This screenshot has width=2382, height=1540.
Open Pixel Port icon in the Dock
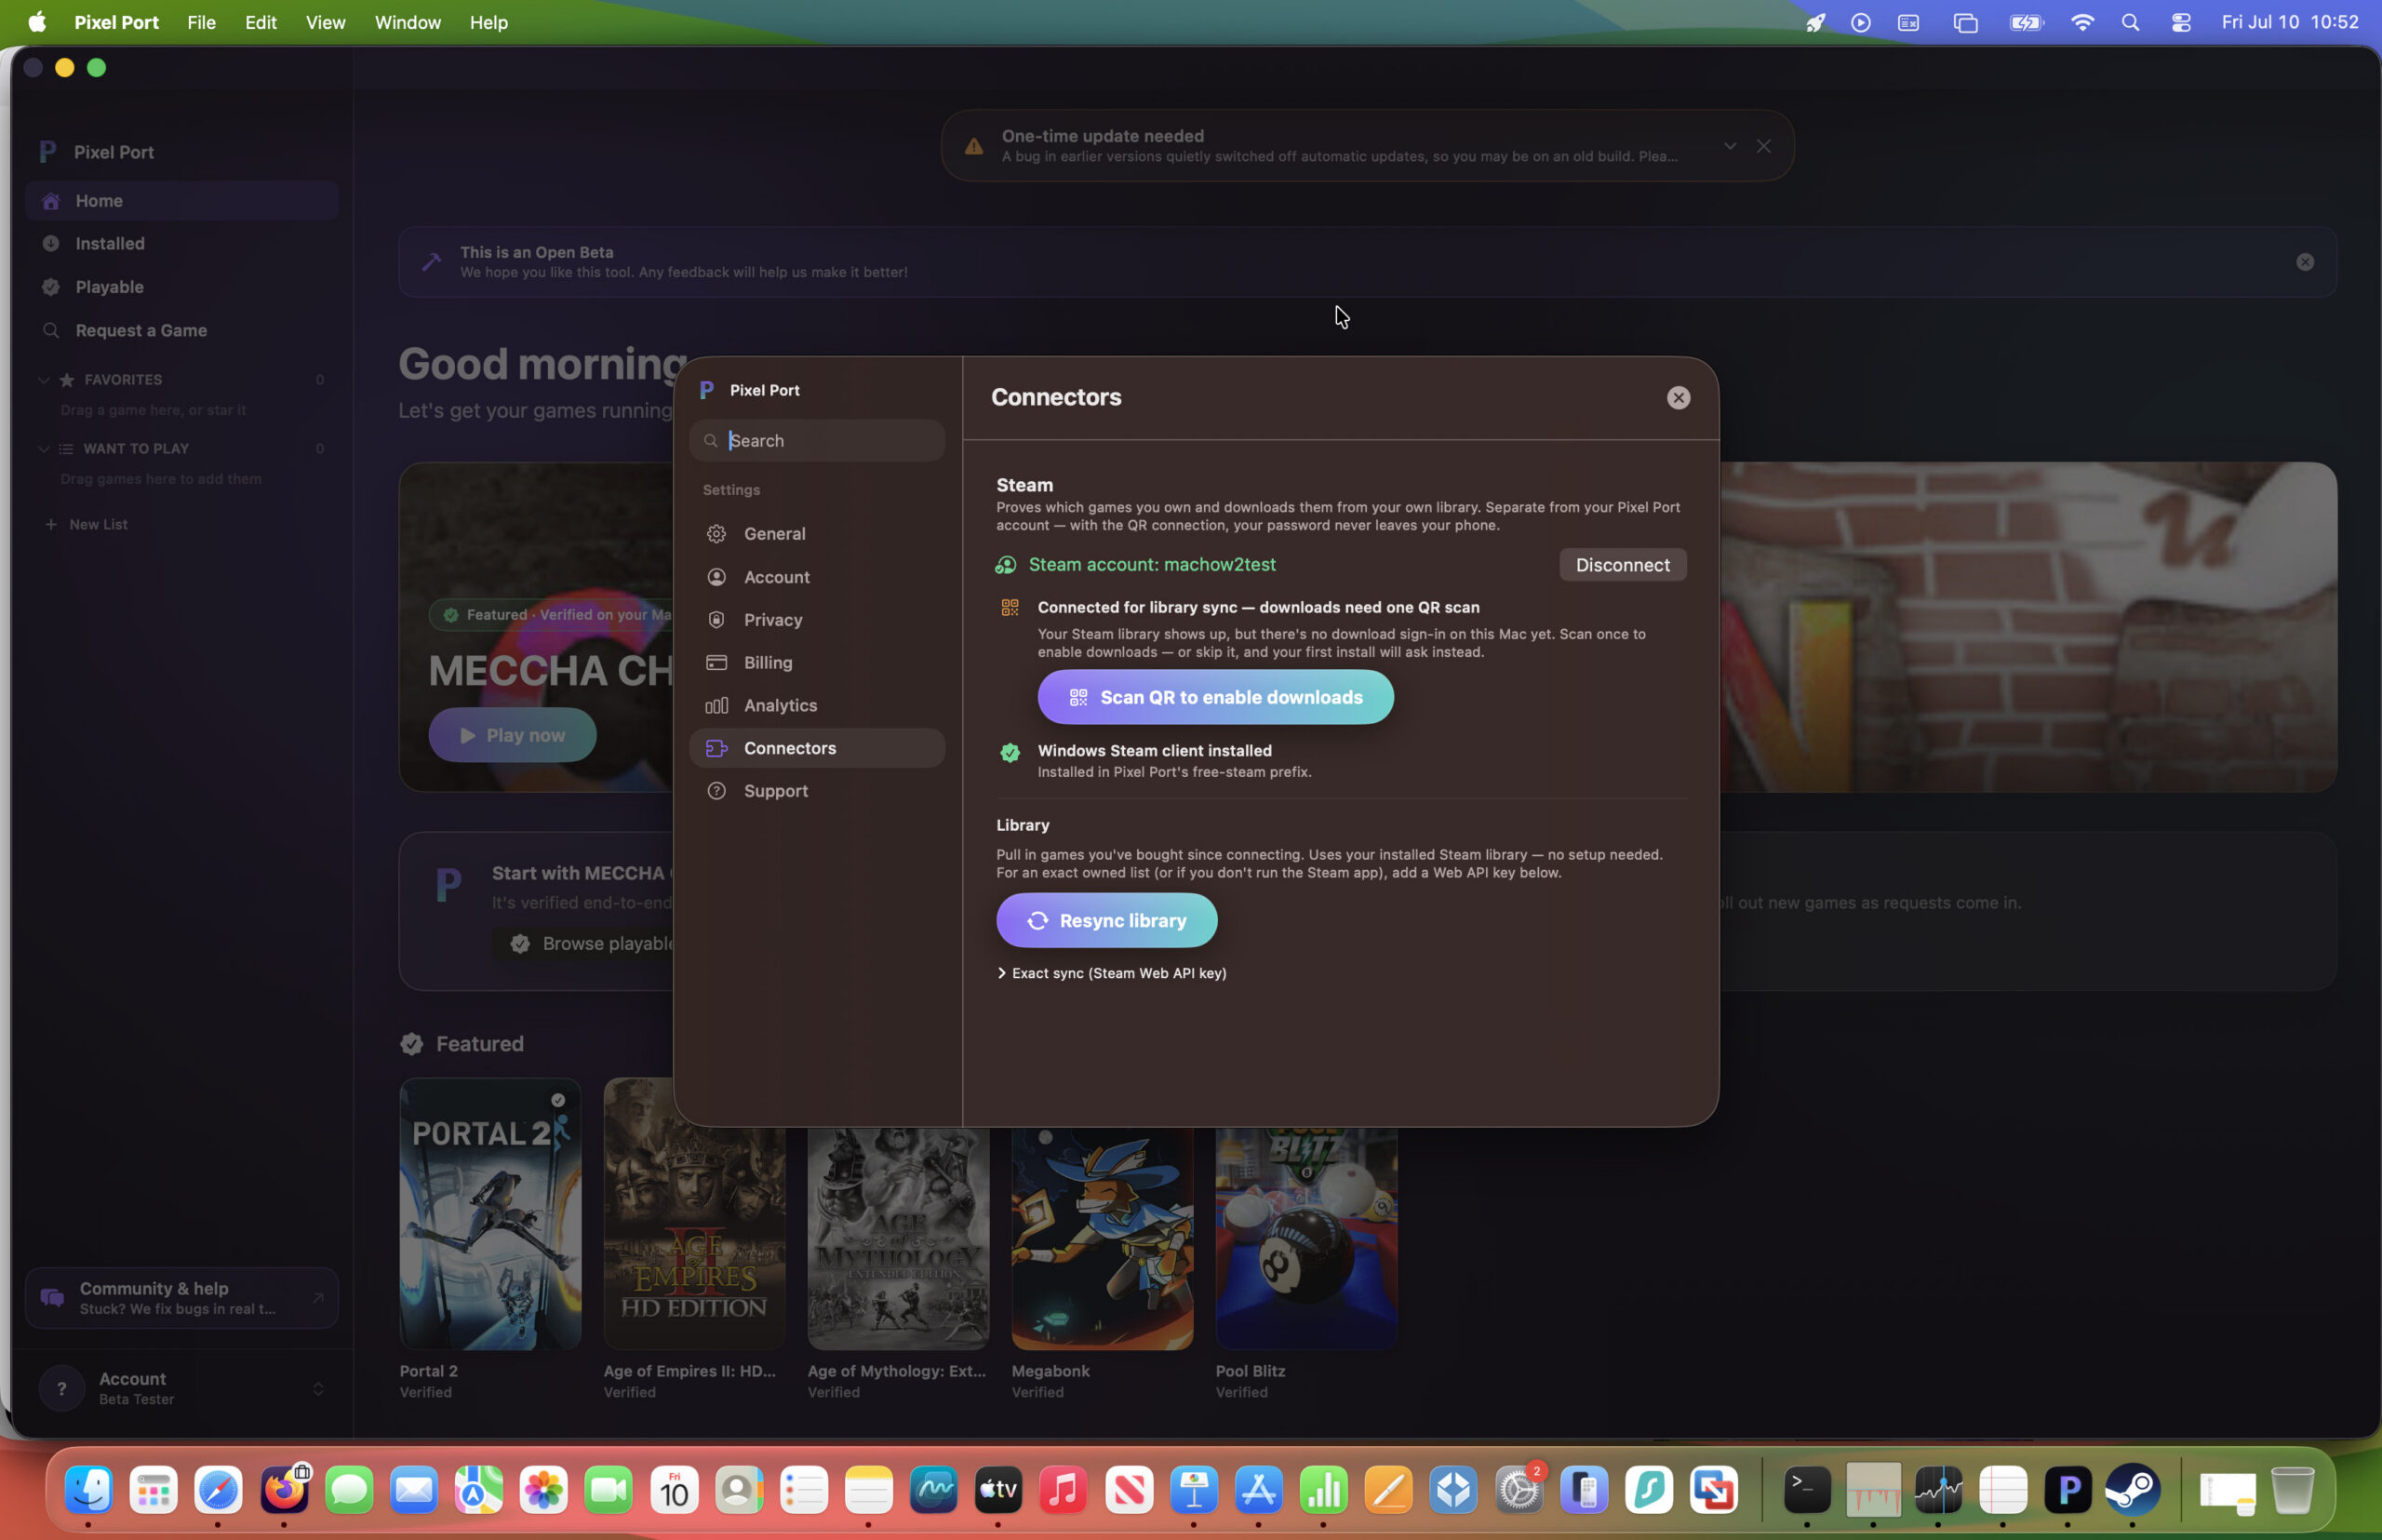coord(2067,1490)
